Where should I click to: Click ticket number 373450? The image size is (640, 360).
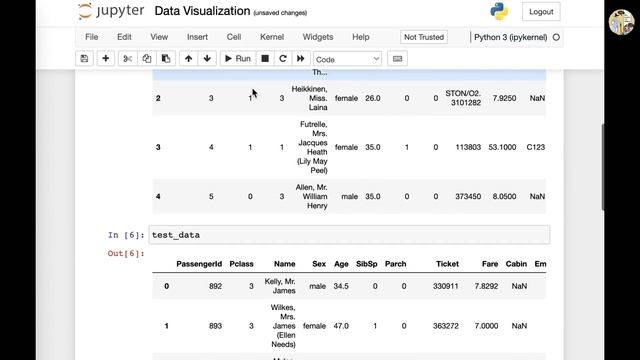[468, 196]
